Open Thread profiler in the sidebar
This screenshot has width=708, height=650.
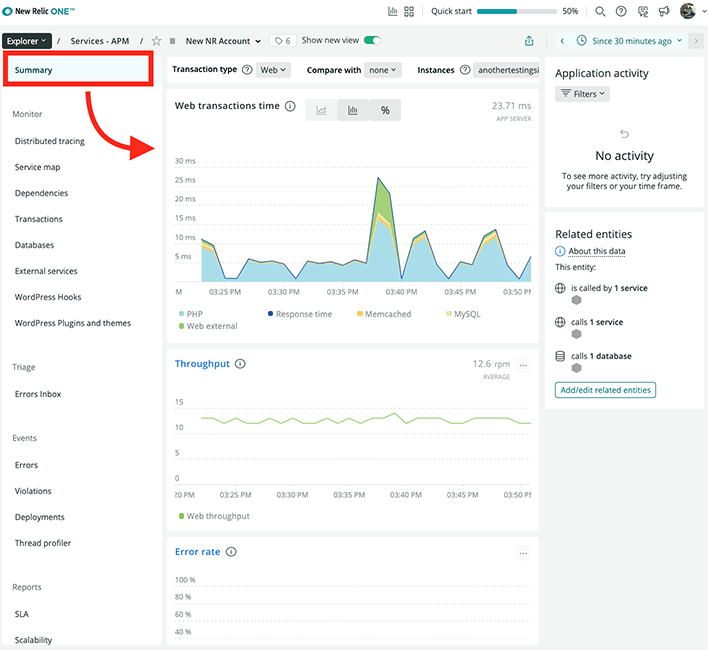tap(43, 543)
